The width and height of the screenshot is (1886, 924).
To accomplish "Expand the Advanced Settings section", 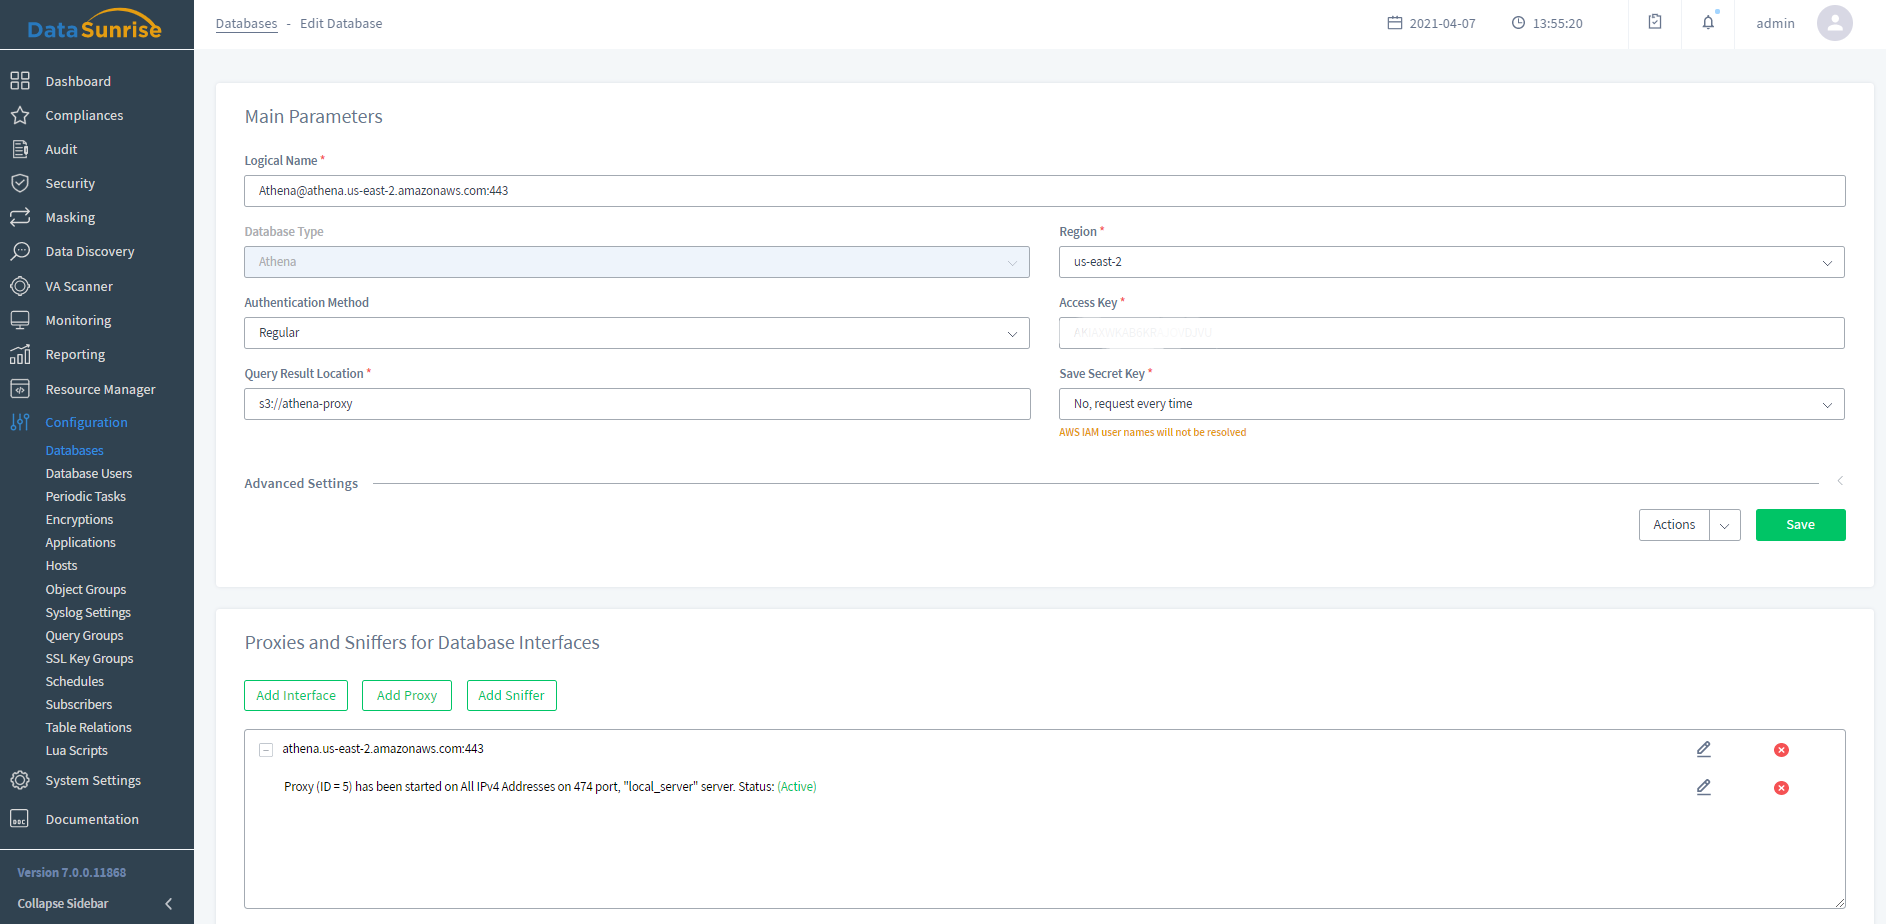I will coord(1839,482).
